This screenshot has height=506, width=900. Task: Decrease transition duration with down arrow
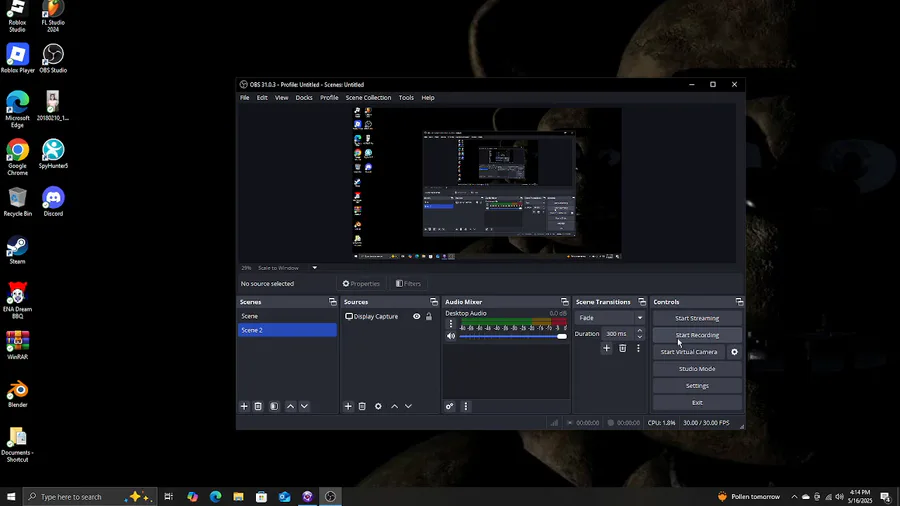click(x=639, y=337)
